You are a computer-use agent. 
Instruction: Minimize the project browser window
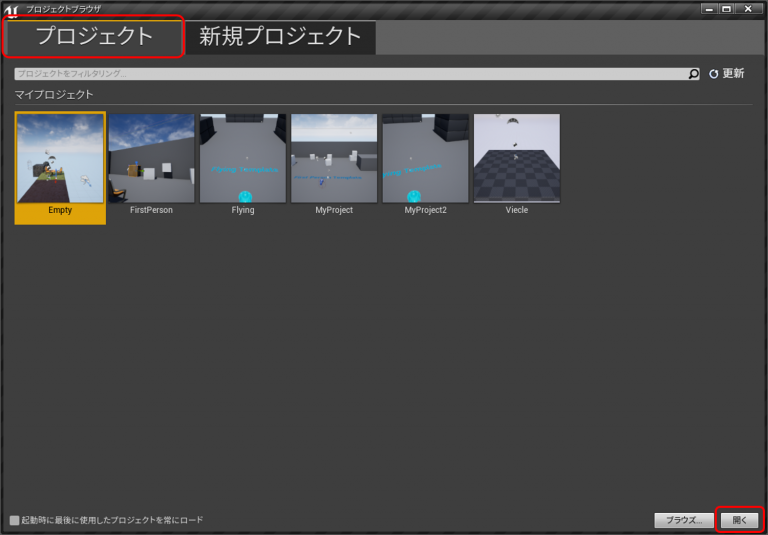[x=709, y=9]
